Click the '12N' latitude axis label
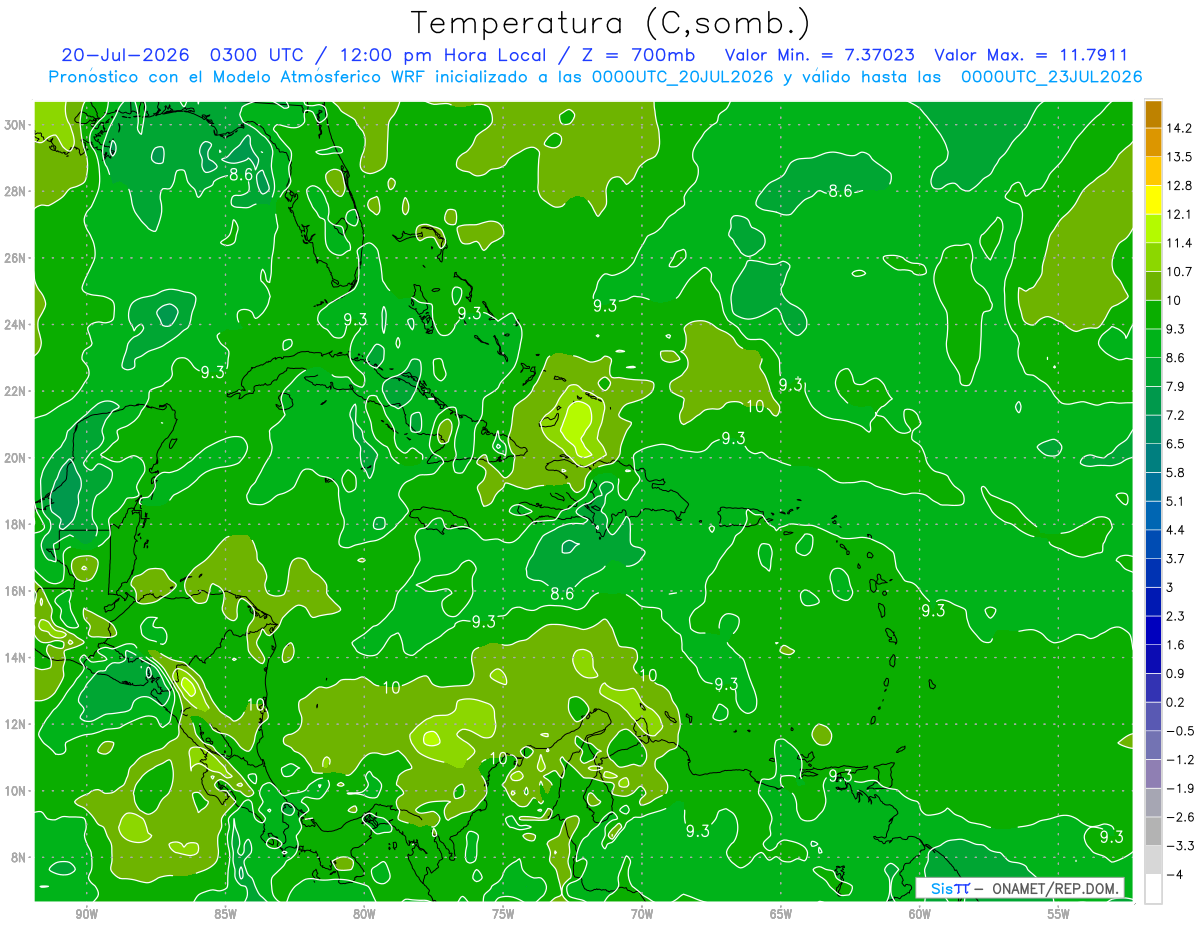Image resolution: width=1200 pixels, height=927 pixels. pyautogui.click(x=16, y=724)
